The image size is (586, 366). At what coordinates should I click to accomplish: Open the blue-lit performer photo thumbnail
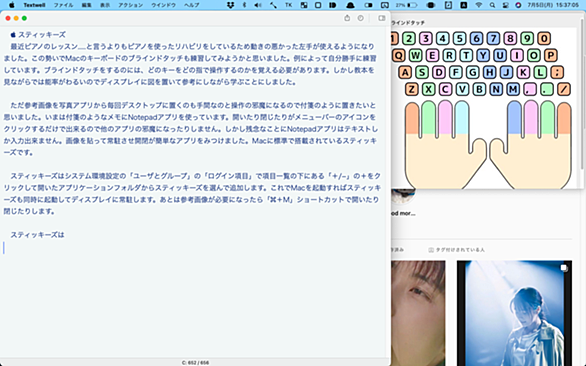(514, 313)
